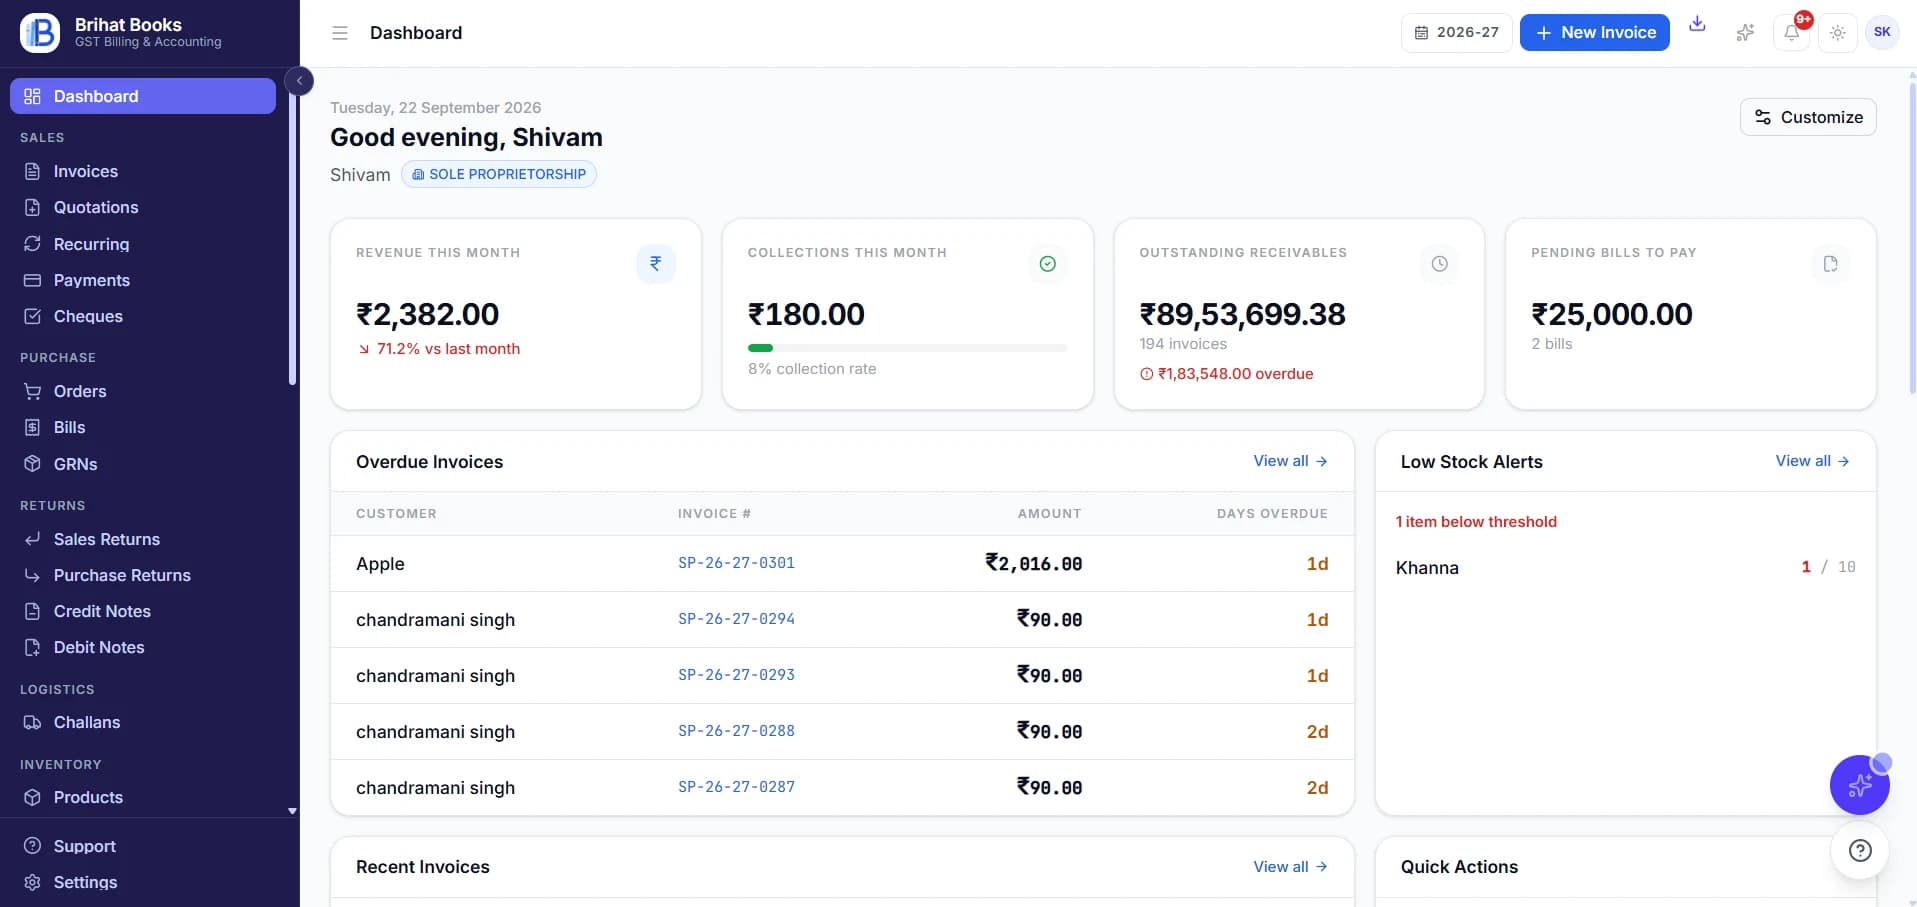
Task: Click the sidebar scrollbar down arrow
Action: [x=292, y=811]
